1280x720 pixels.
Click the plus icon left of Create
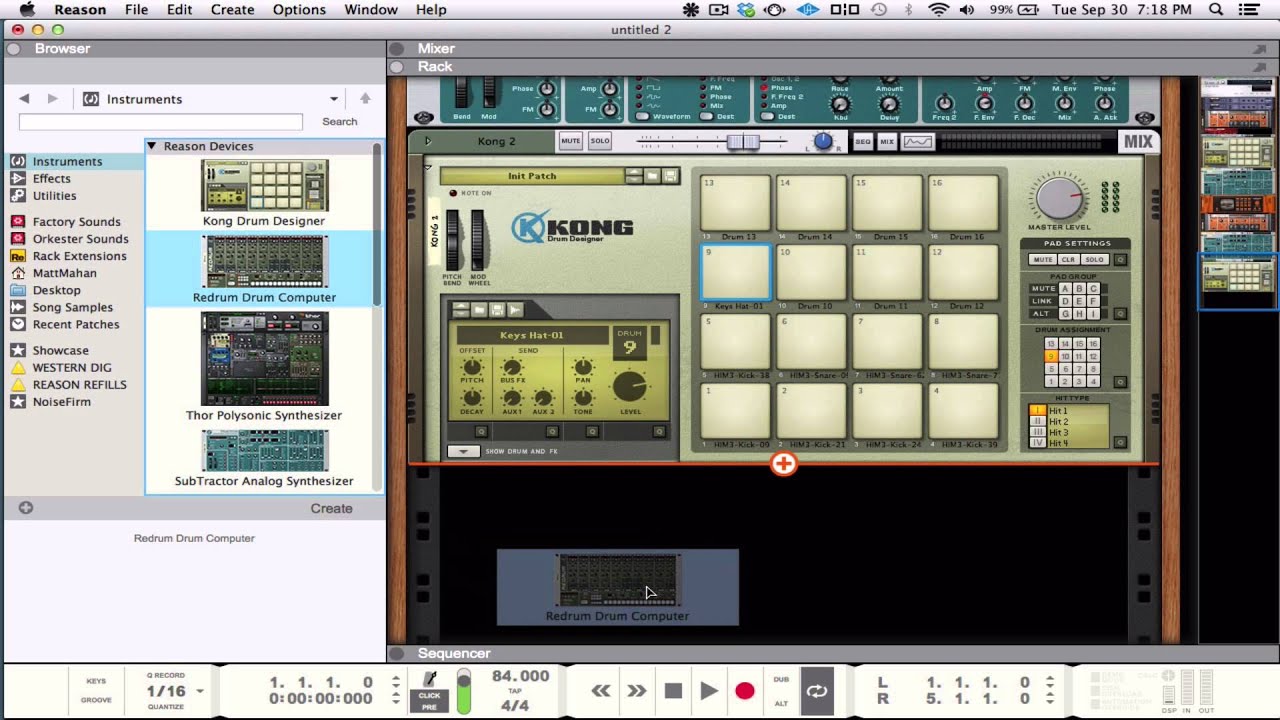tap(26, 508)
